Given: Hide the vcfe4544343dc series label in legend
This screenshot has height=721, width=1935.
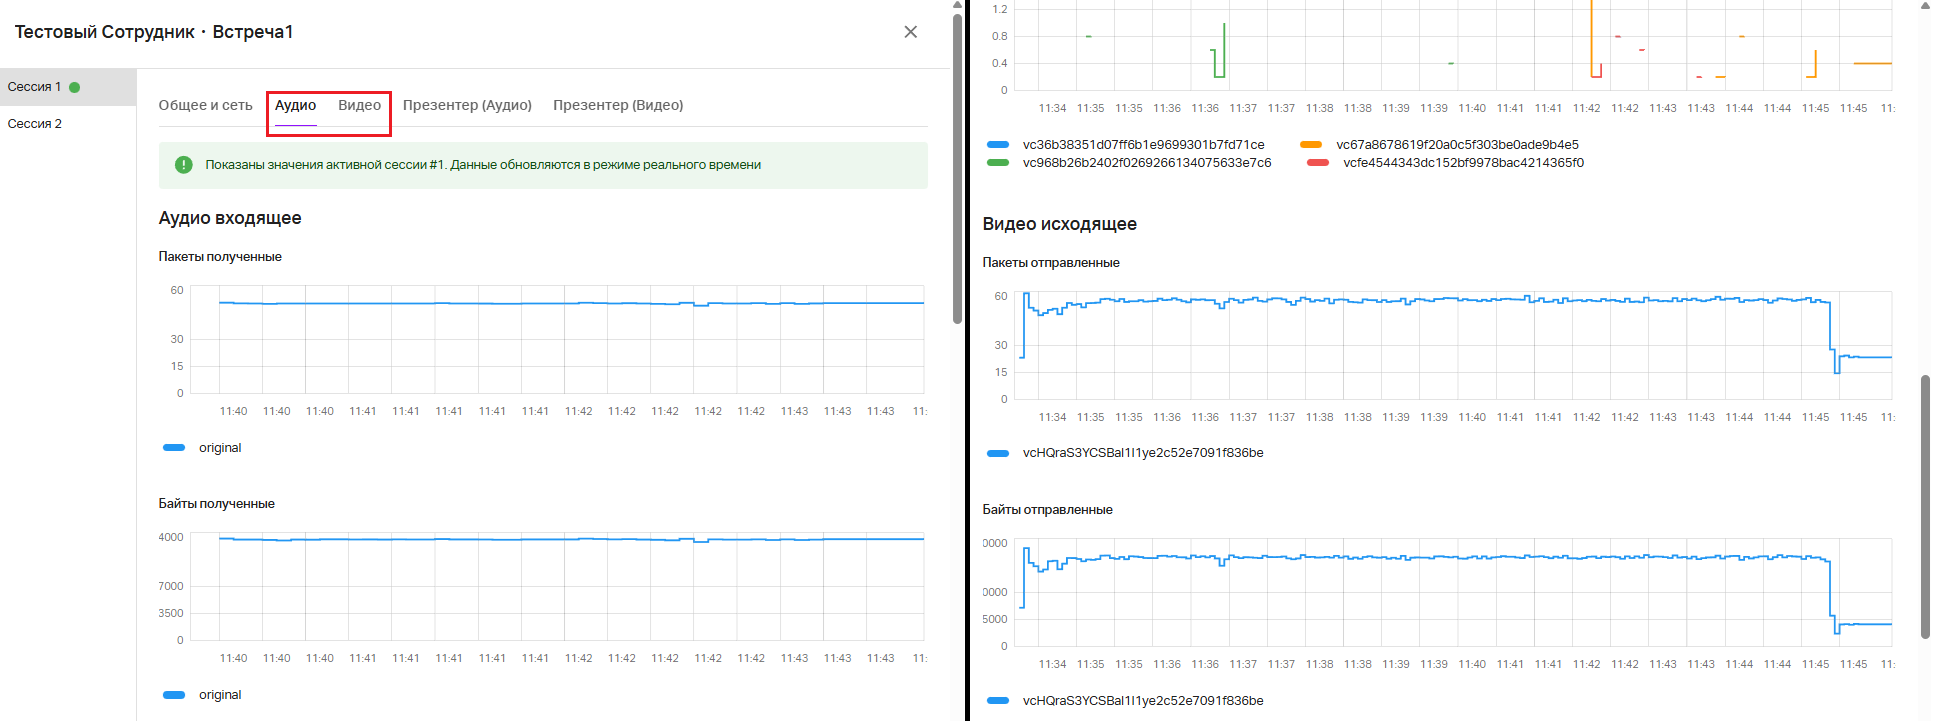Looking at the screenshot, I should click(1463, 163).
